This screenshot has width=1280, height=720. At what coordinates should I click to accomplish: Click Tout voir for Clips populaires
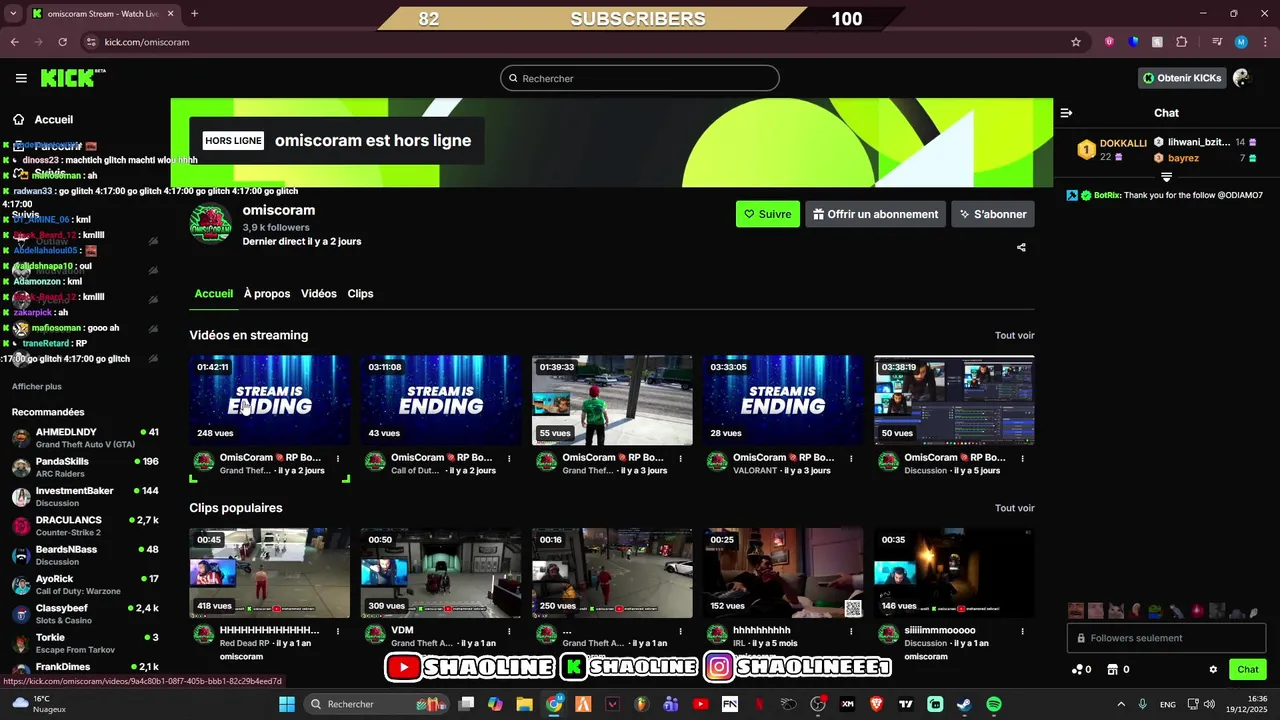coord(1014,508)
